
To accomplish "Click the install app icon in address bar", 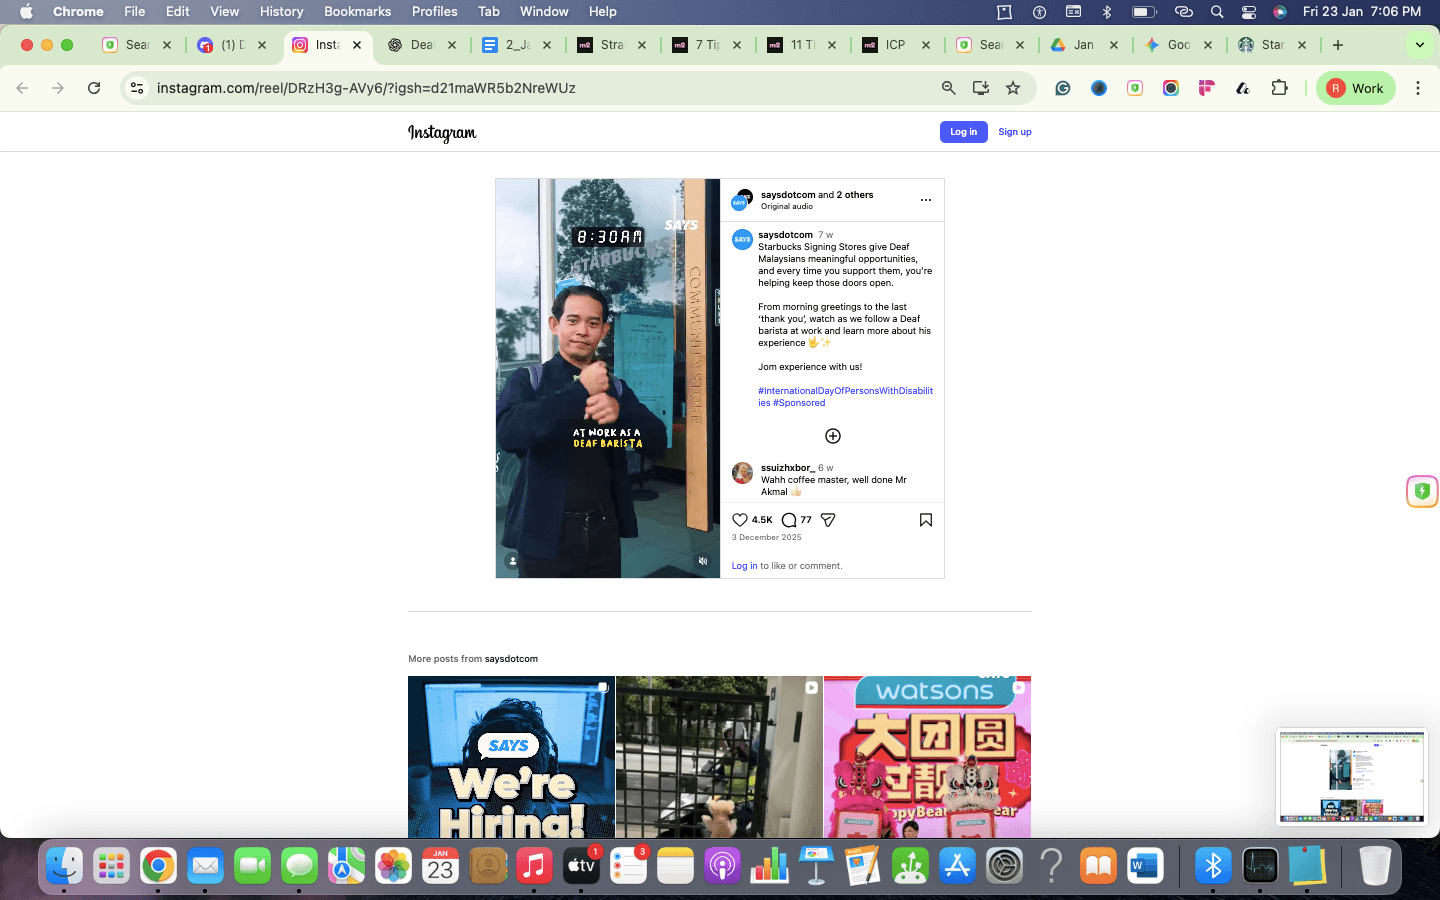I will tap(981, 88).
